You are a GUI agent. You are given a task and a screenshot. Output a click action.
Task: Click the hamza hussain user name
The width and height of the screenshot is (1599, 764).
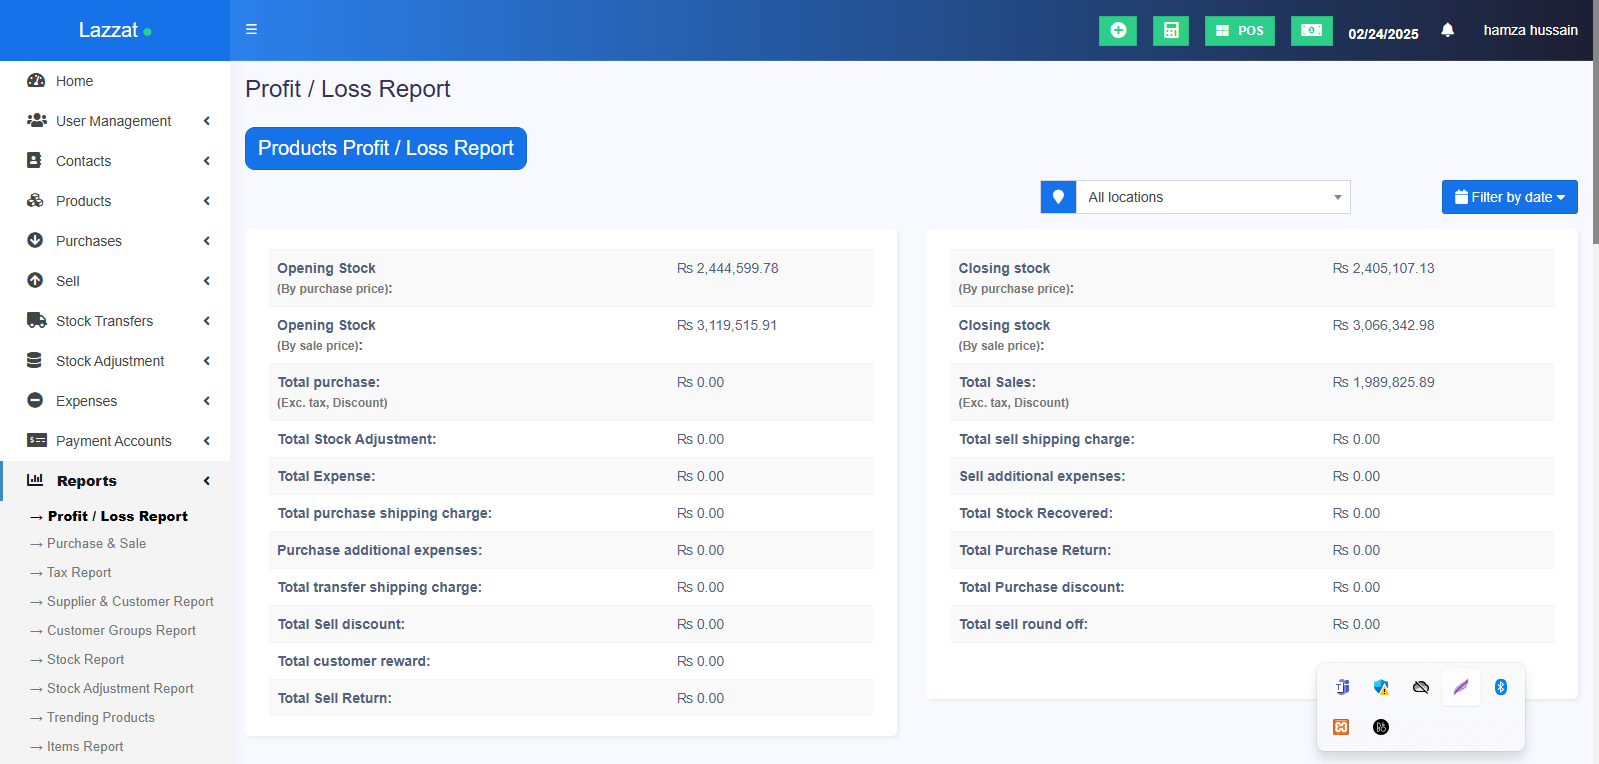tap(1530, 31)
